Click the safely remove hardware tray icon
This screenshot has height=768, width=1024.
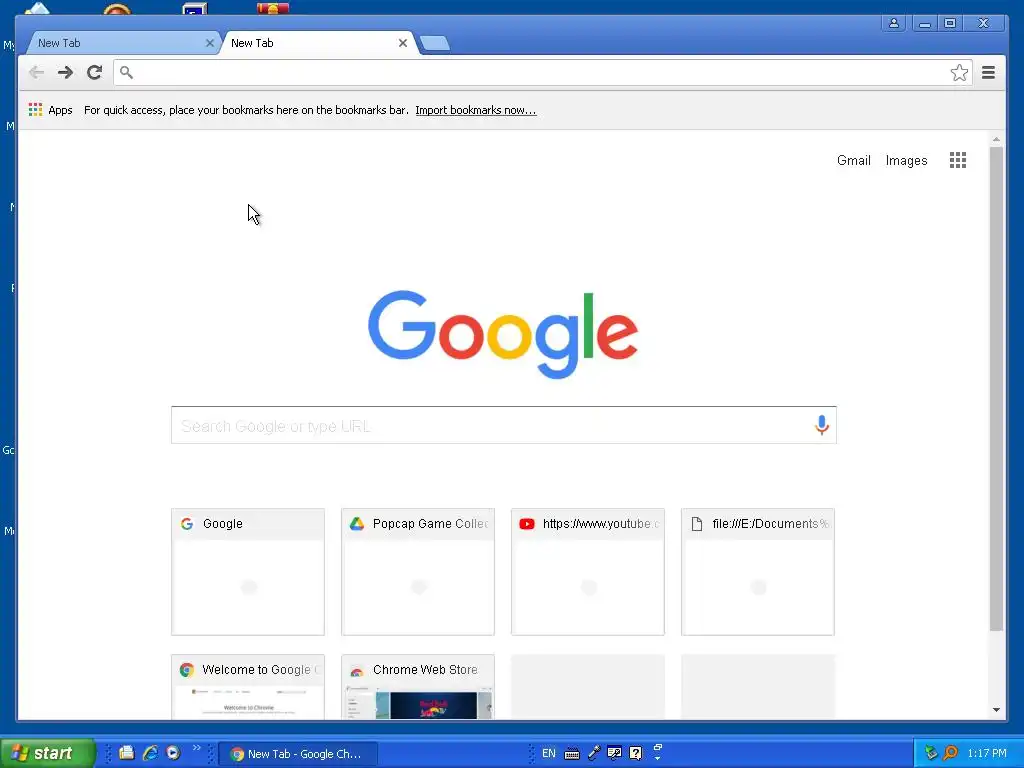pyautogui.click(x=931, y=753)
